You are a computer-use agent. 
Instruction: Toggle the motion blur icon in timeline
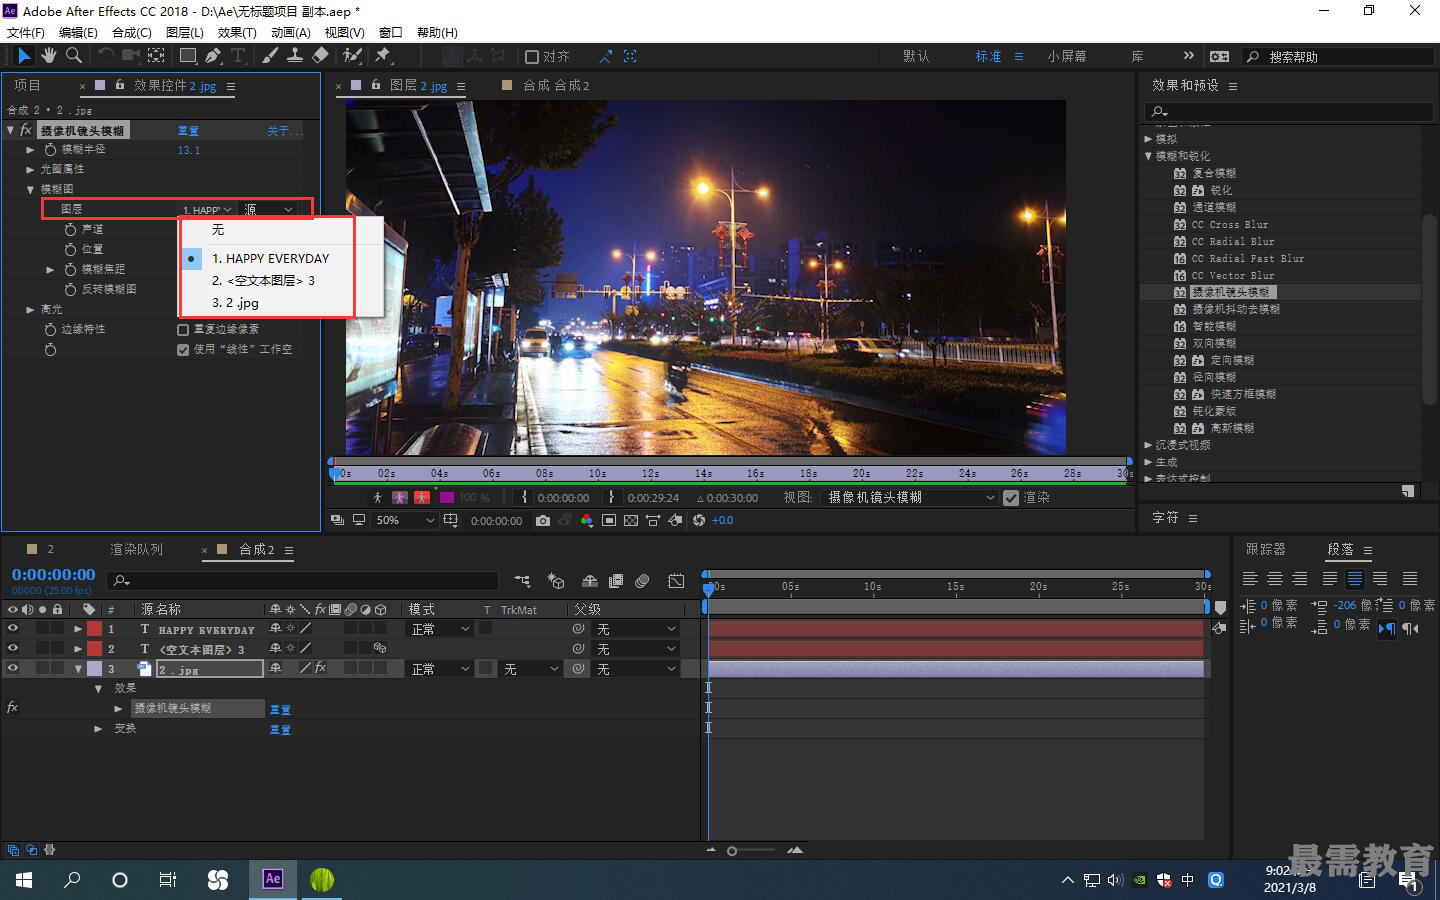pos(642,580)
